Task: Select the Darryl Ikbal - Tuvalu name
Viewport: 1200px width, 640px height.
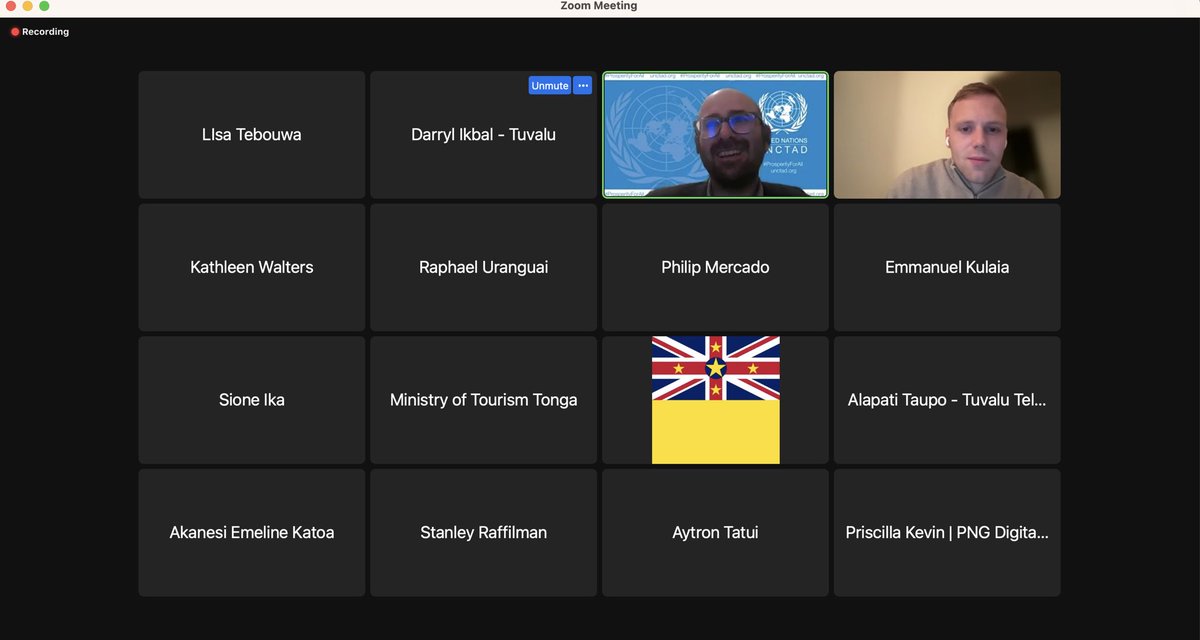Action: point(483,134)
